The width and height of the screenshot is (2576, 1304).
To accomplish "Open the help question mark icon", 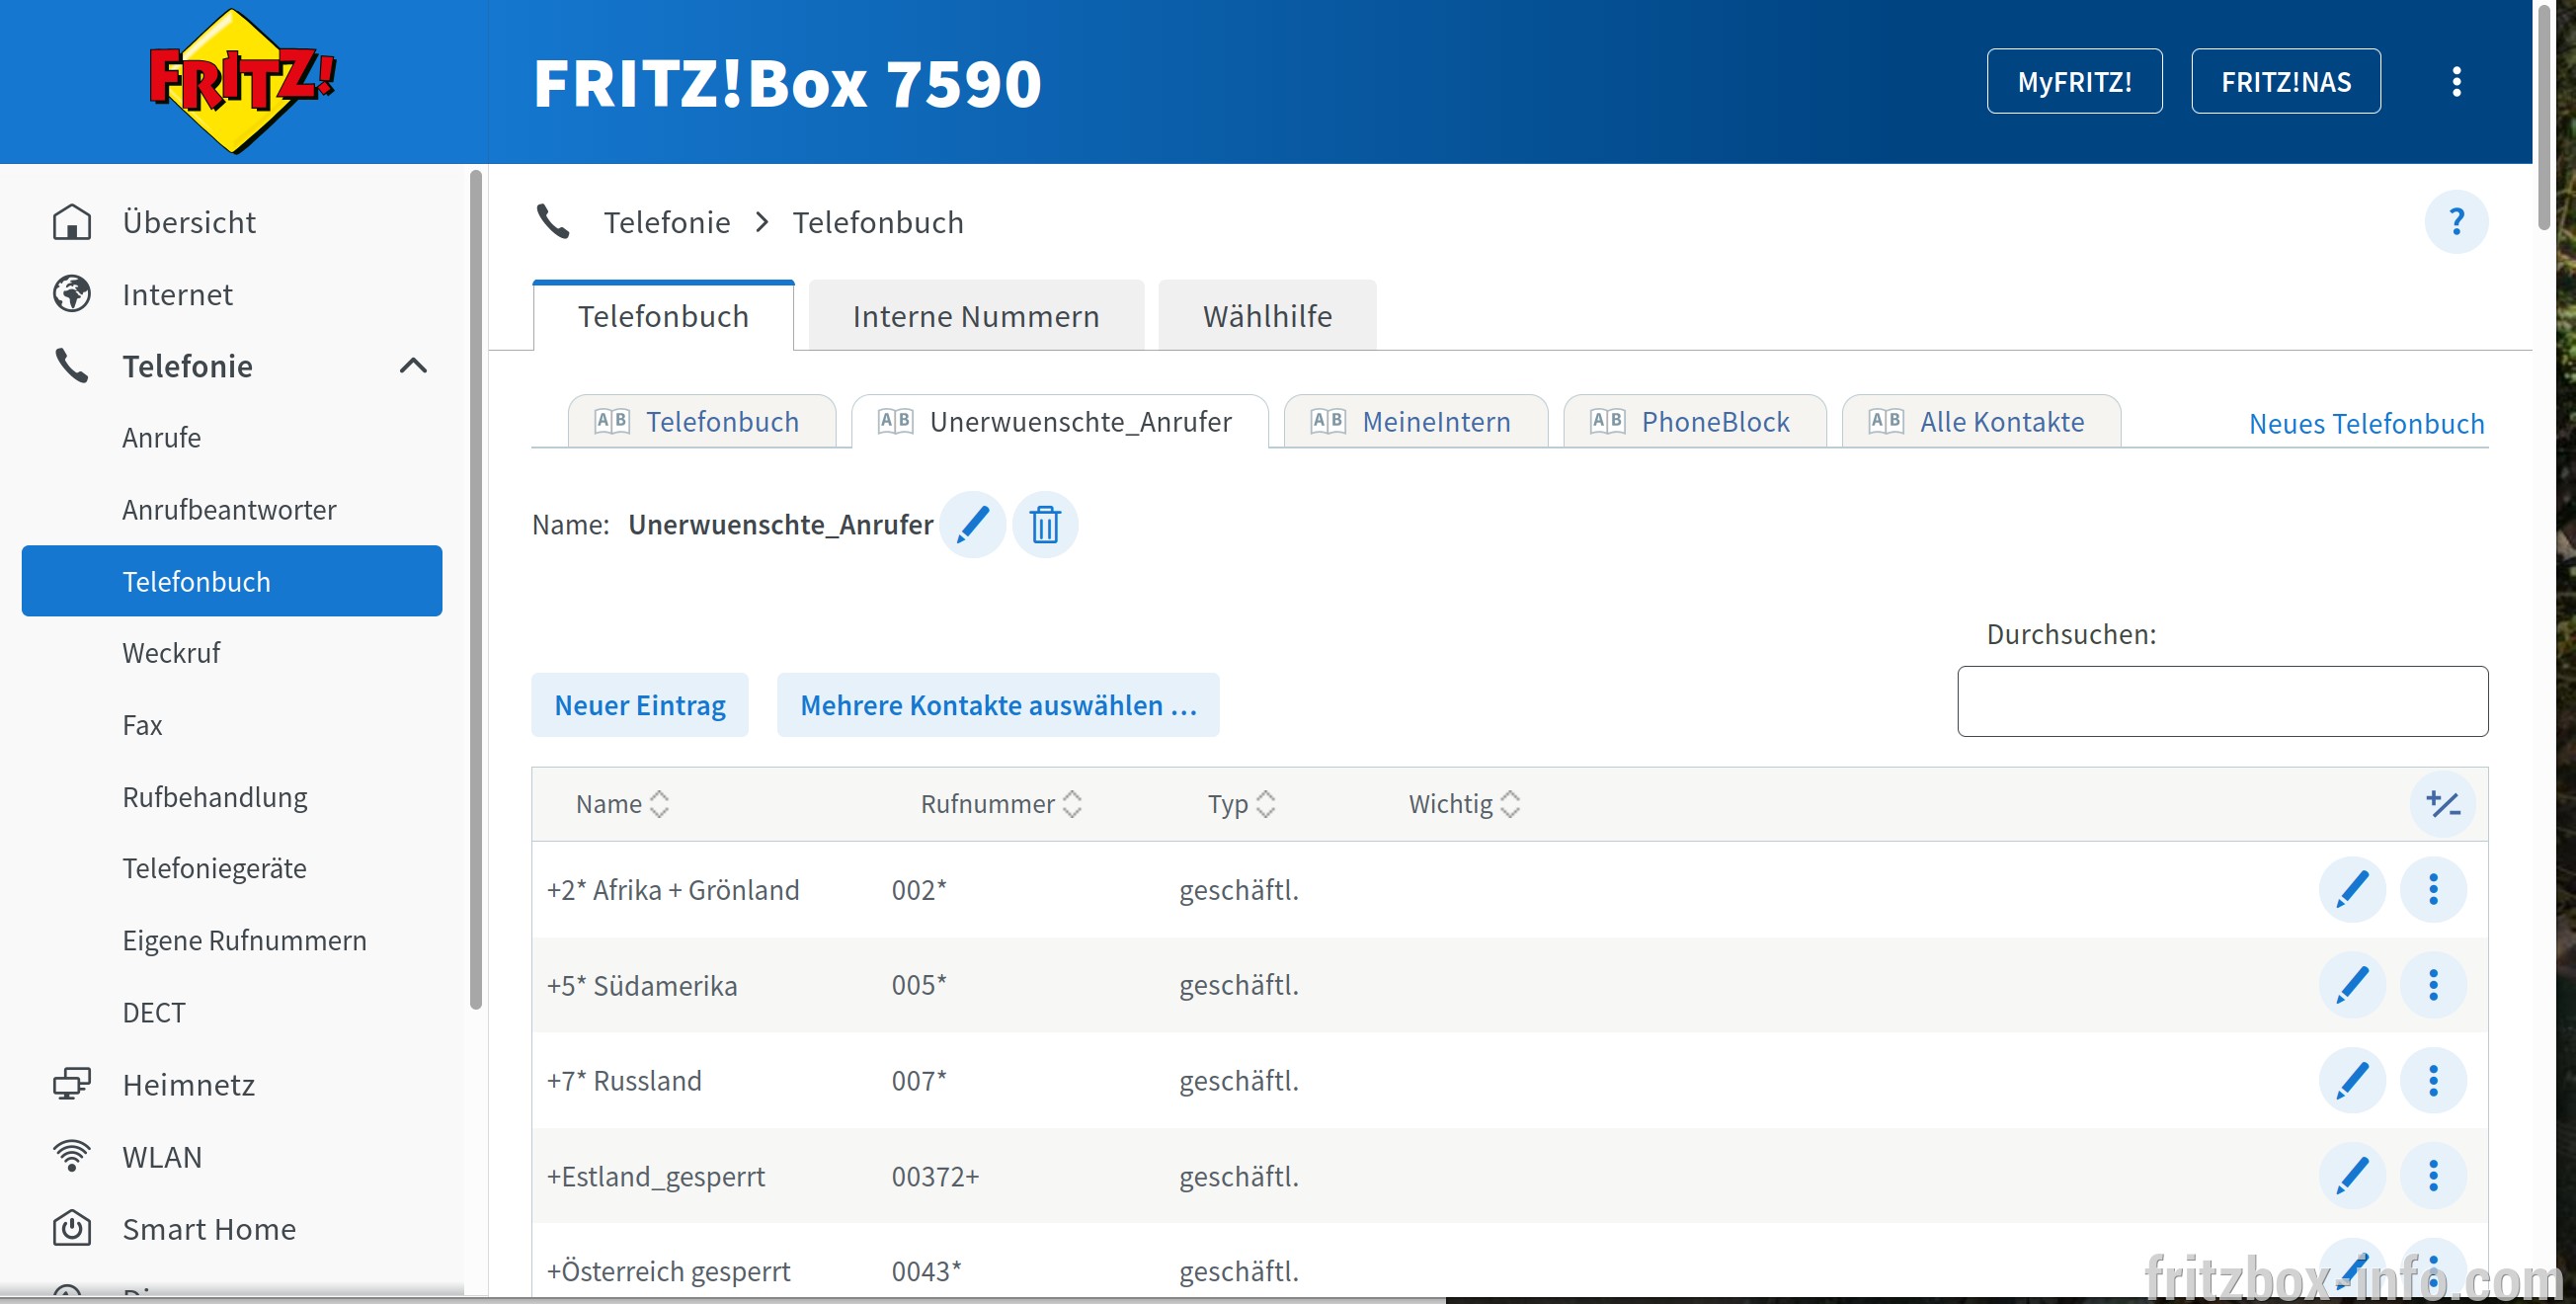I will (2456, 221).
